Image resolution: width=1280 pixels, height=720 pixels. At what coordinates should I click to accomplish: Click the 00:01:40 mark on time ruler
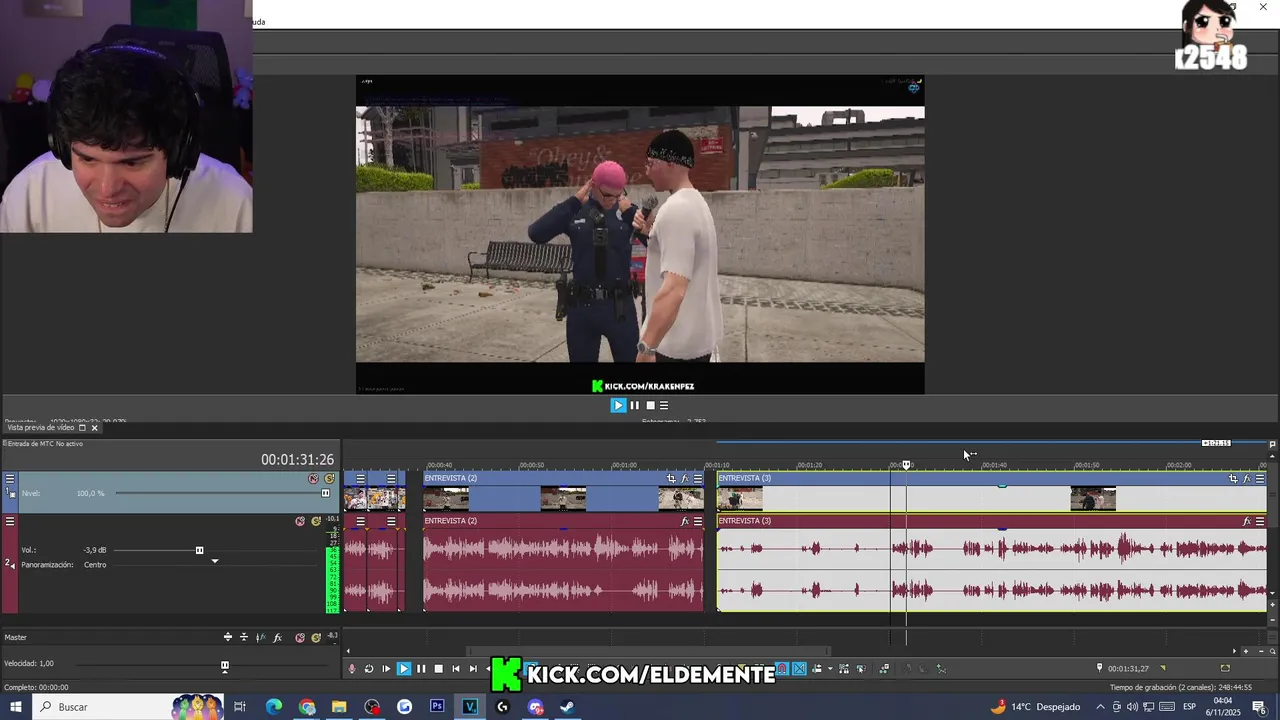click(x=994, y=465)
